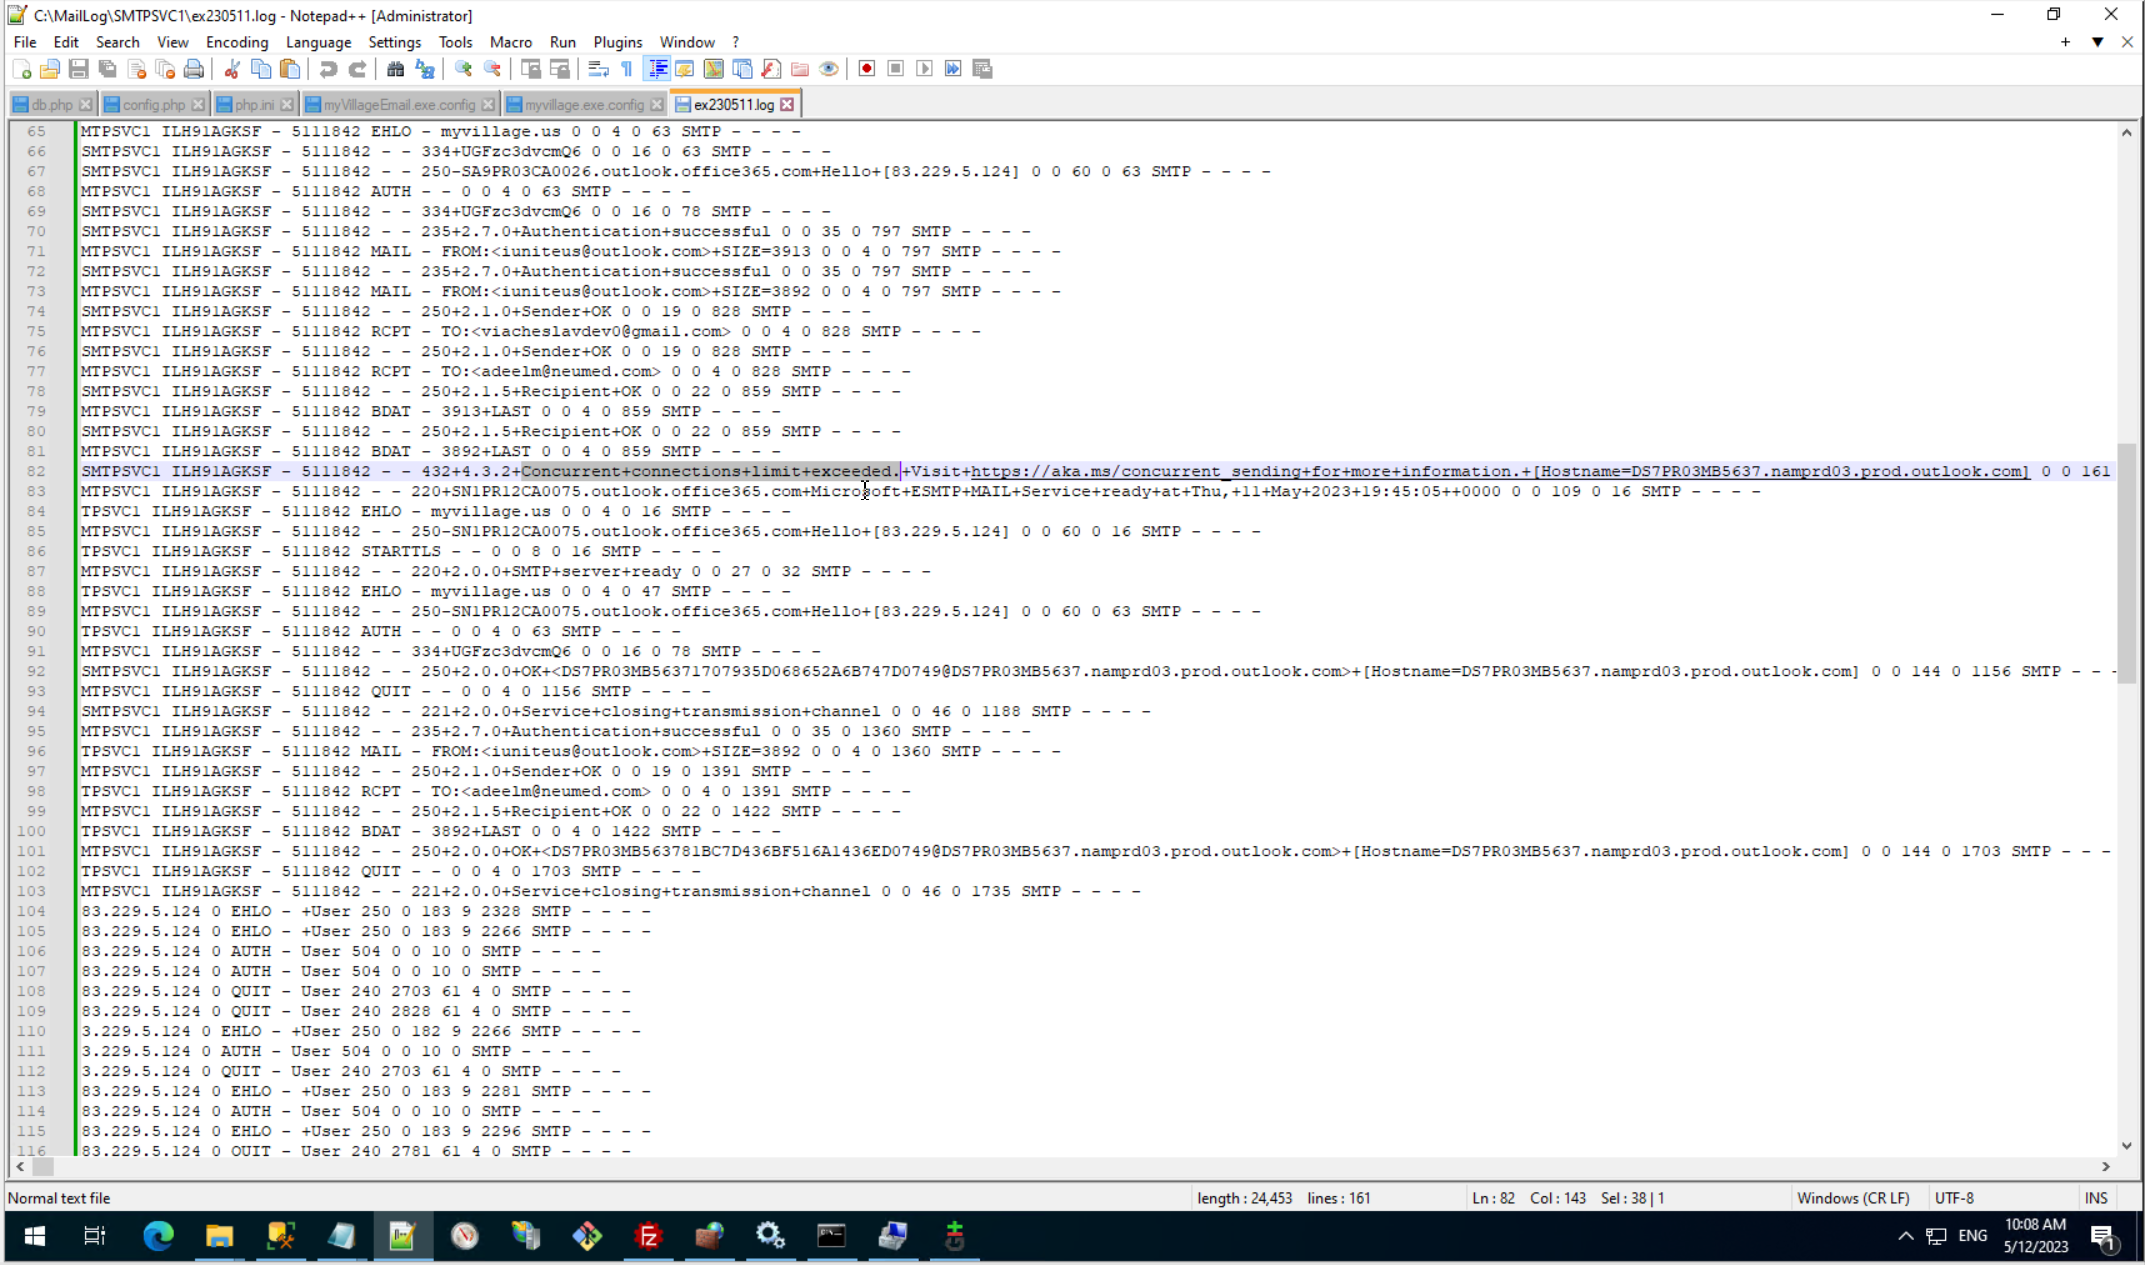Click the Print toolbar icon
Viewport: 2145px width, 1265px height.
click(194, 69)
